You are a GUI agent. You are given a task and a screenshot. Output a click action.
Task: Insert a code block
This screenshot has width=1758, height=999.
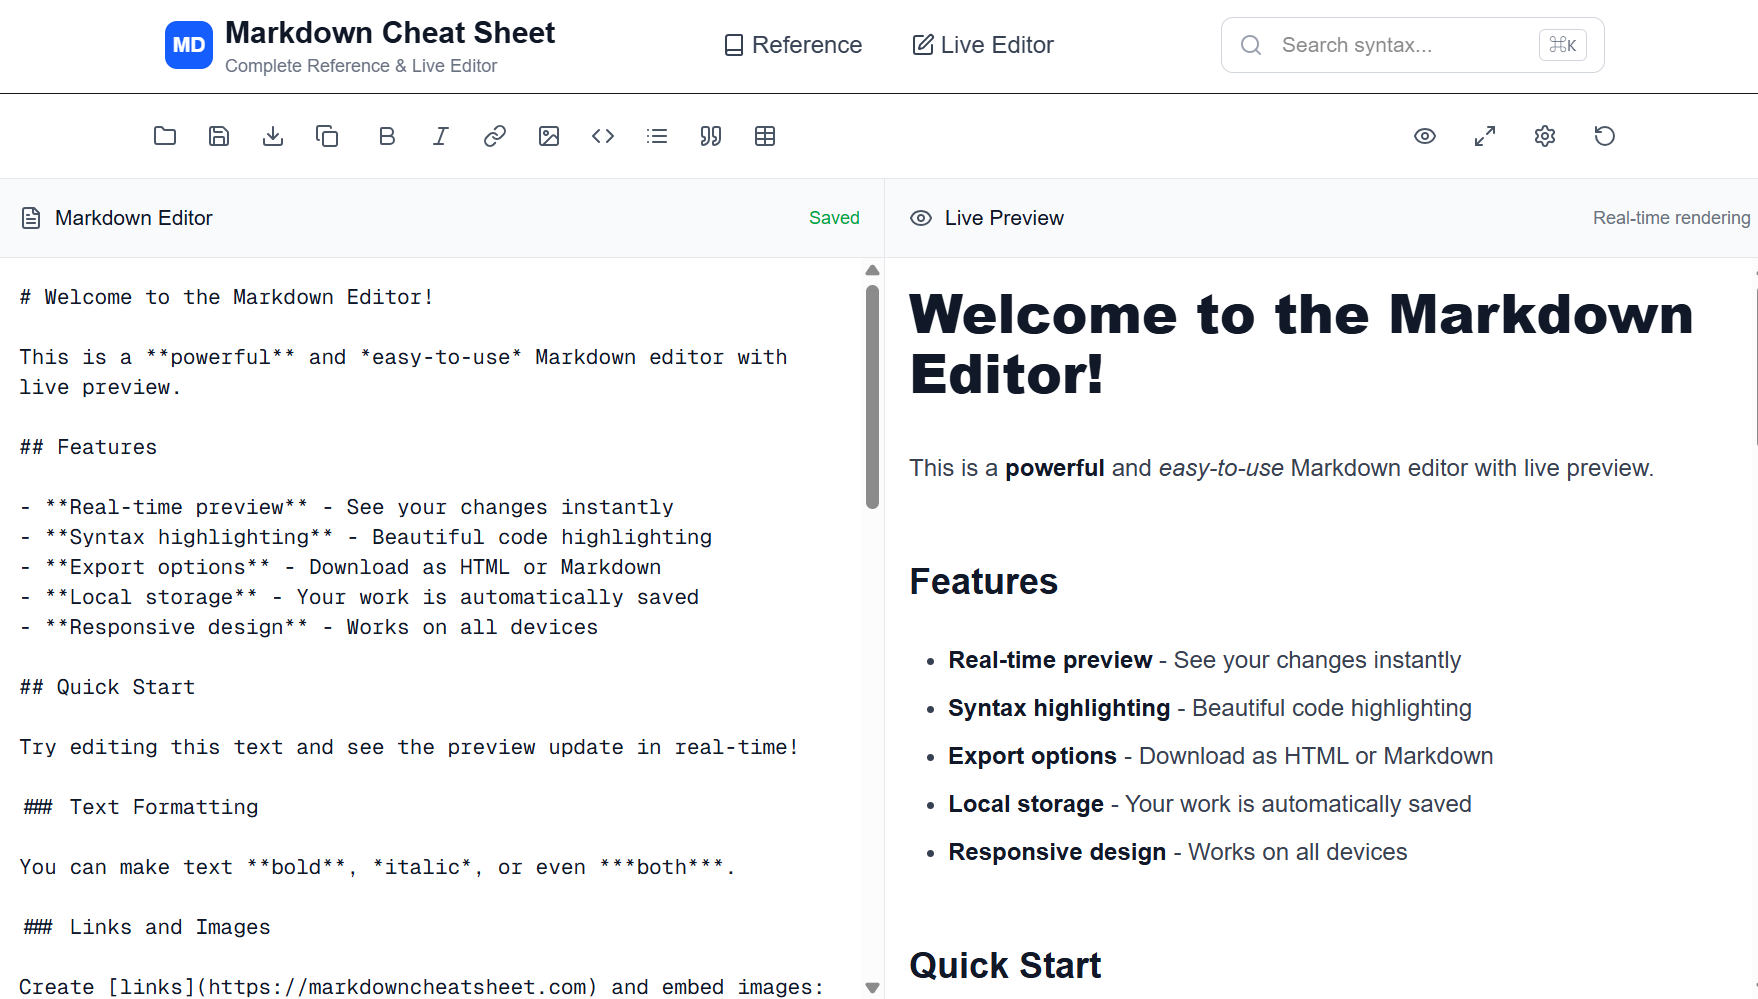(603, 136)
